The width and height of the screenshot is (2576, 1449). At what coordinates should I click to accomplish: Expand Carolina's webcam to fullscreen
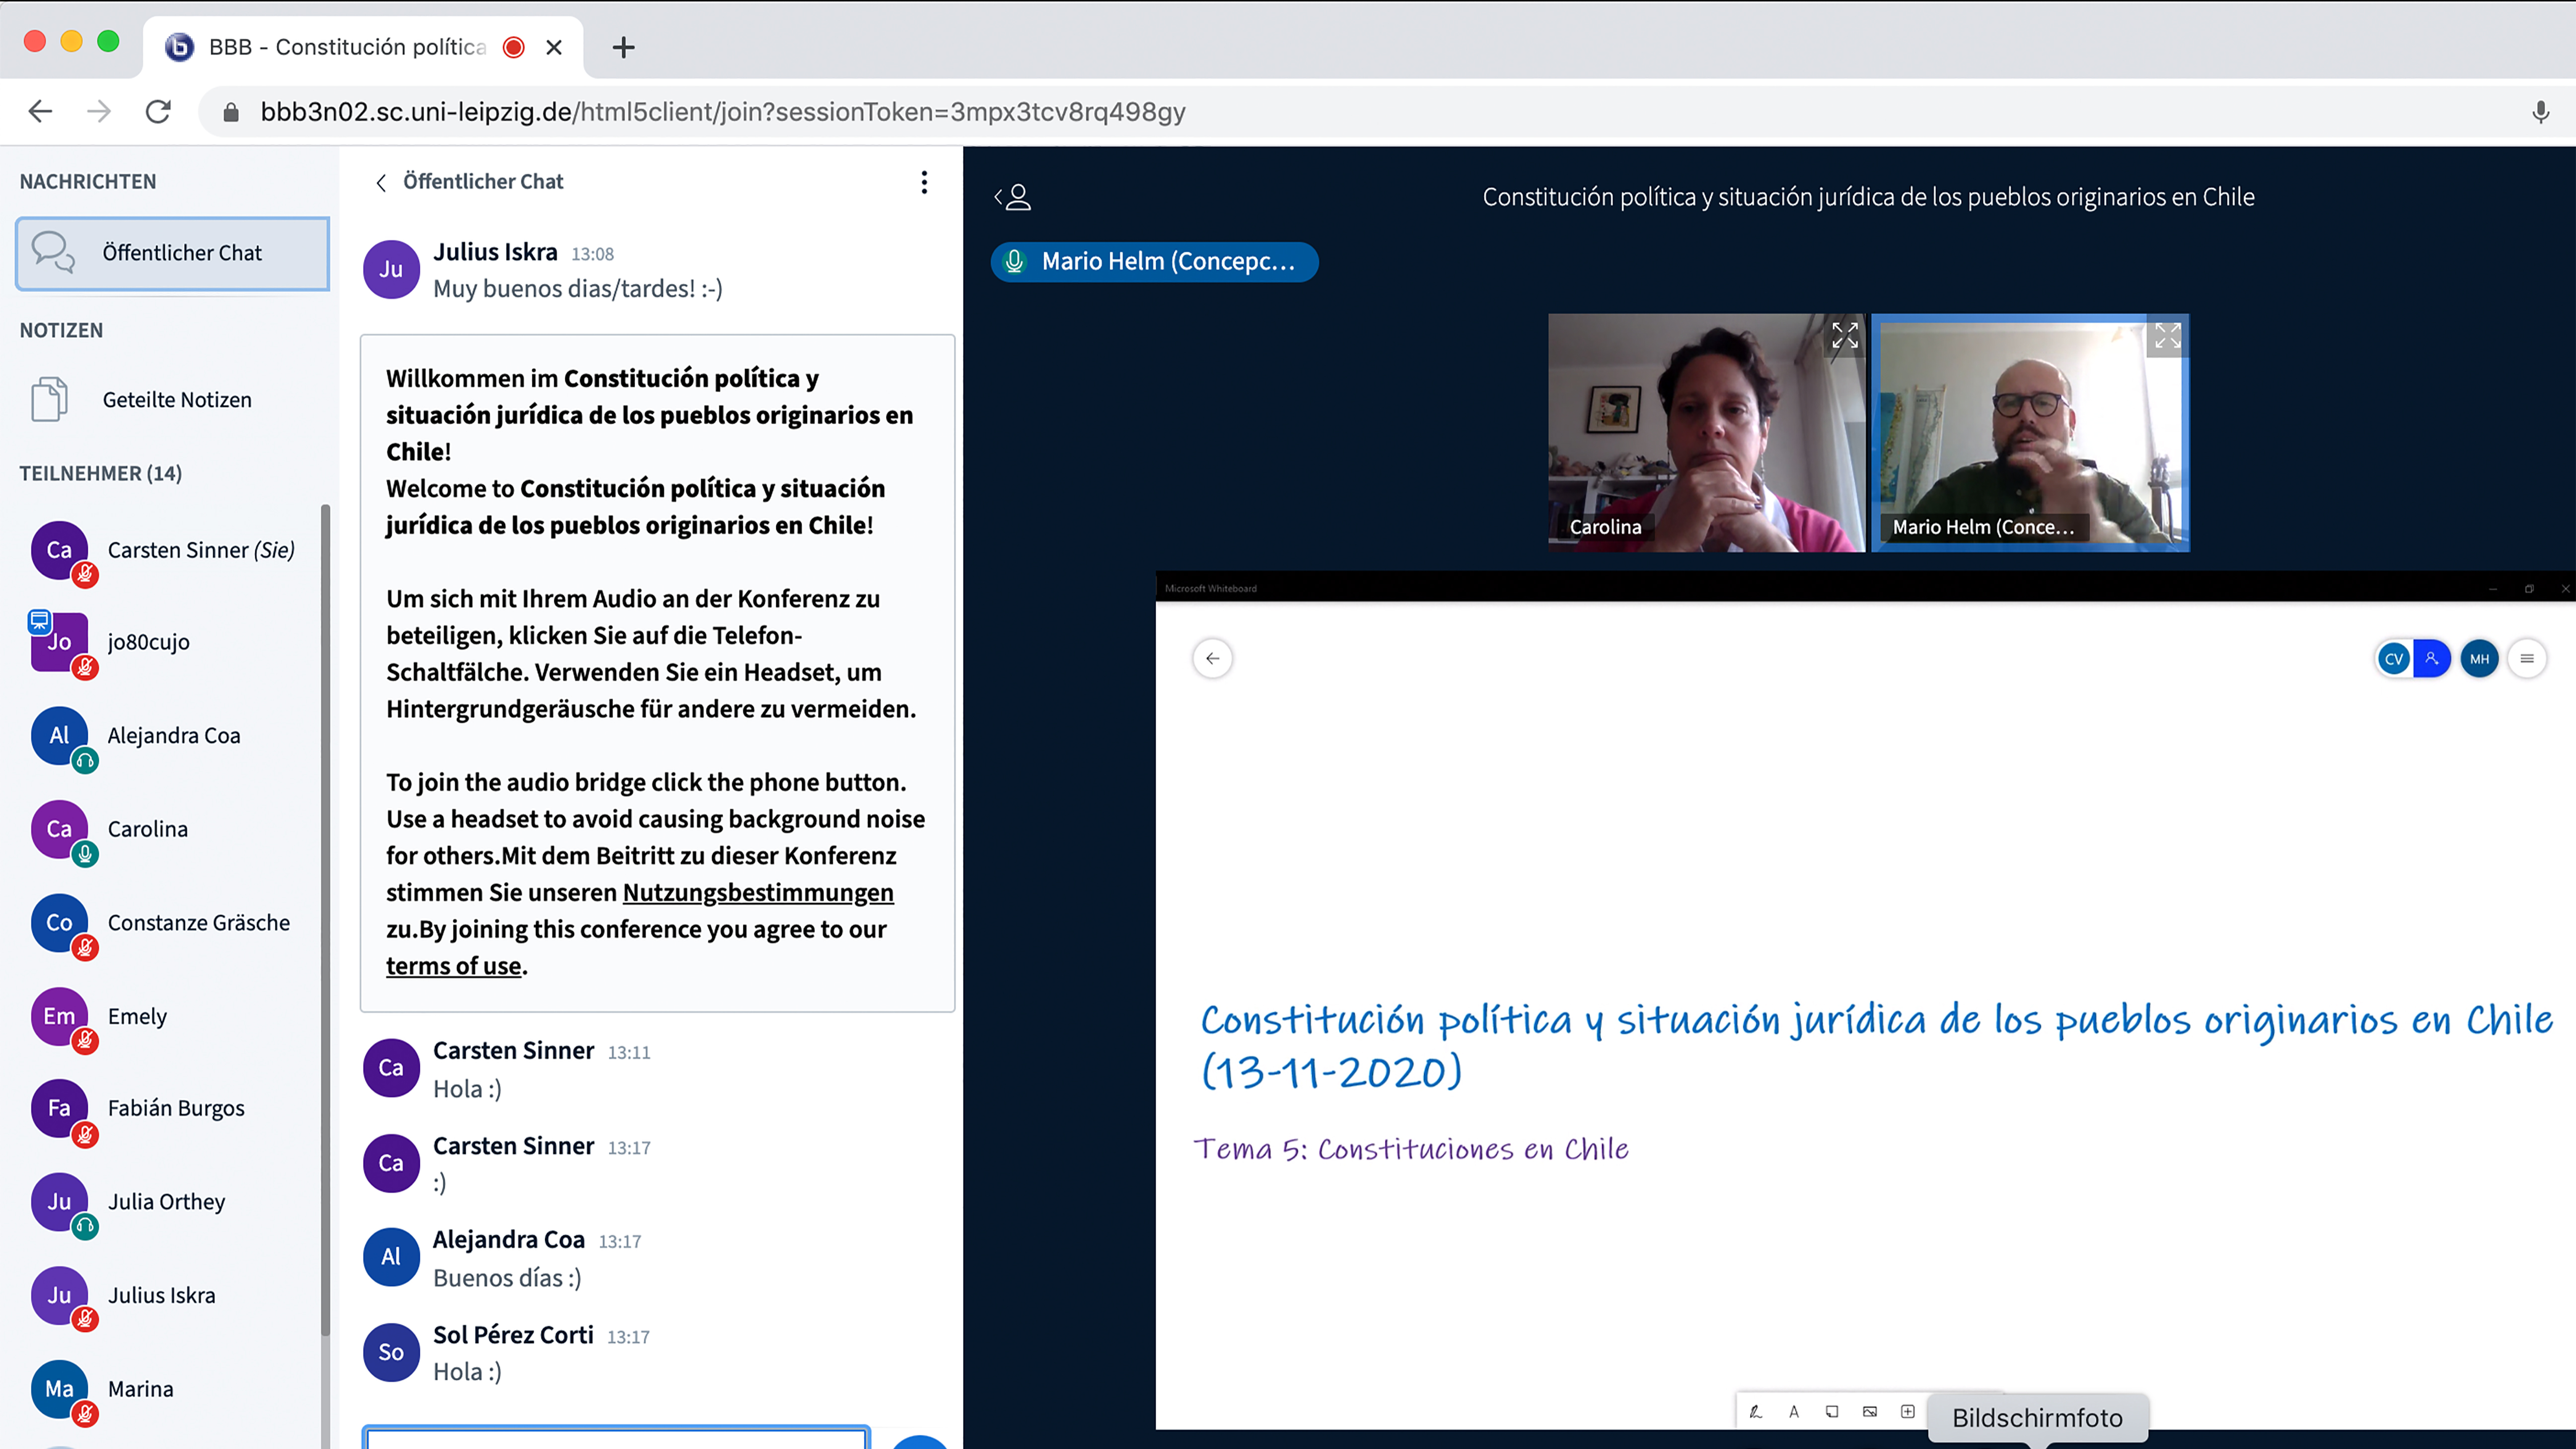[1844, 336]
